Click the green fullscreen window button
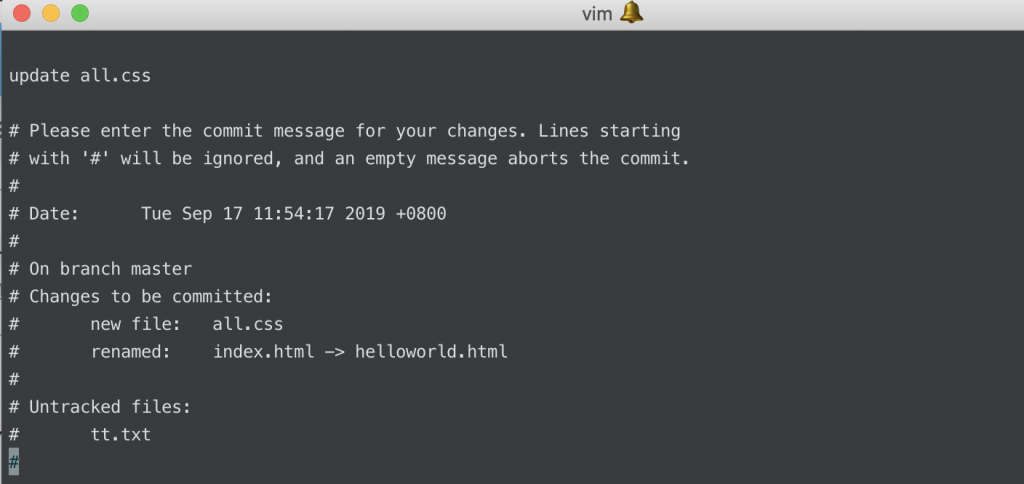 pyautogui.click(x=80, y=13)
